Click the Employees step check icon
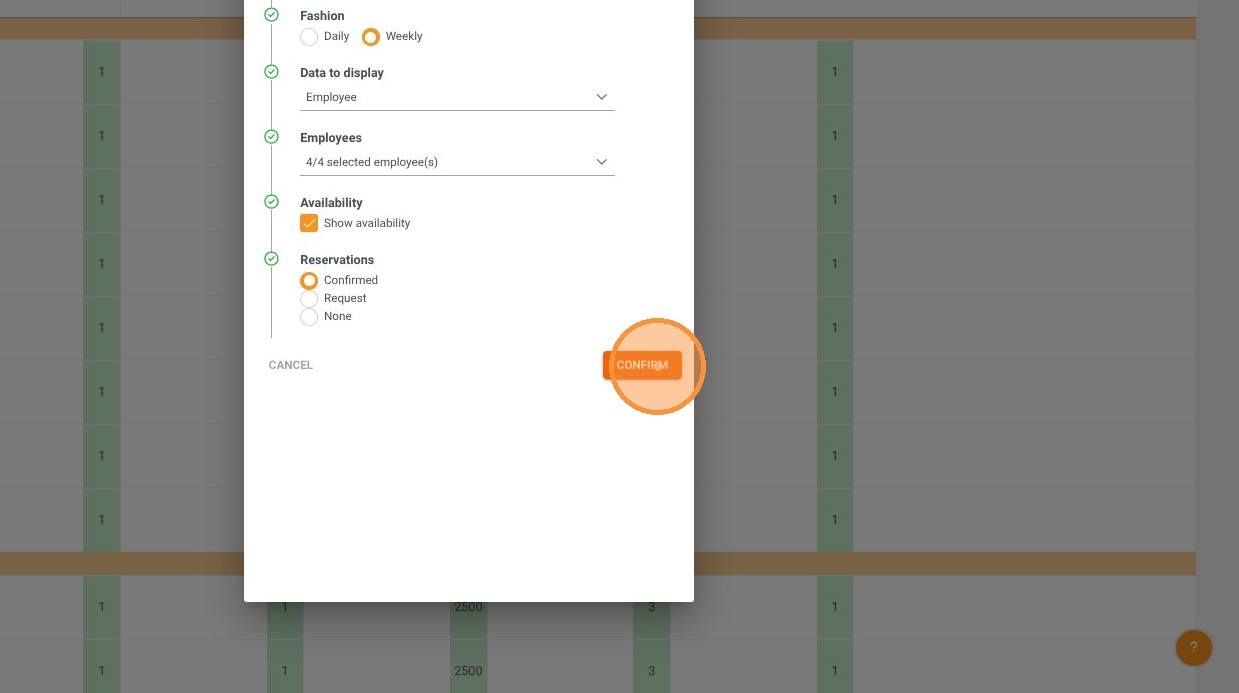The height and width of the screenshot is (693, 1239). [271, 137]
